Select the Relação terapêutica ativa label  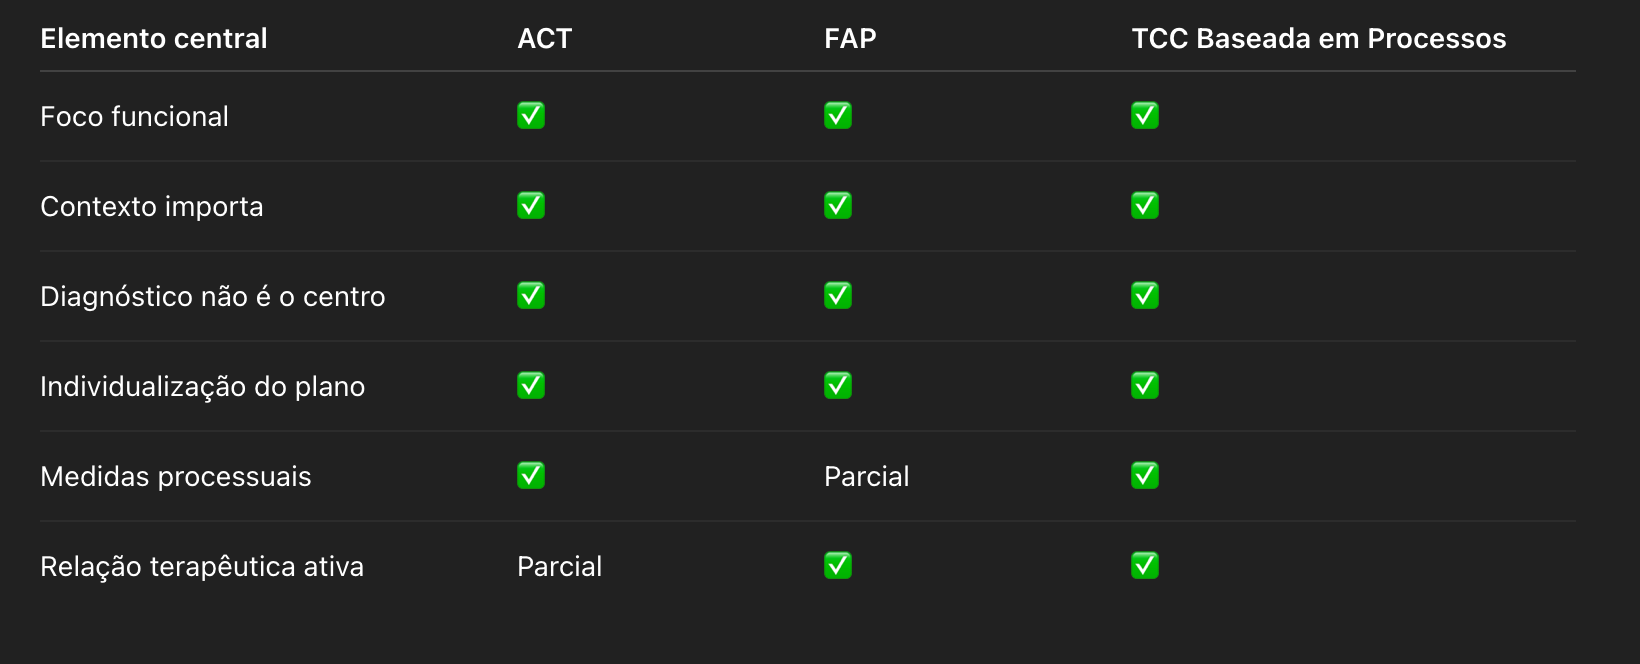(x=202, y=567)
